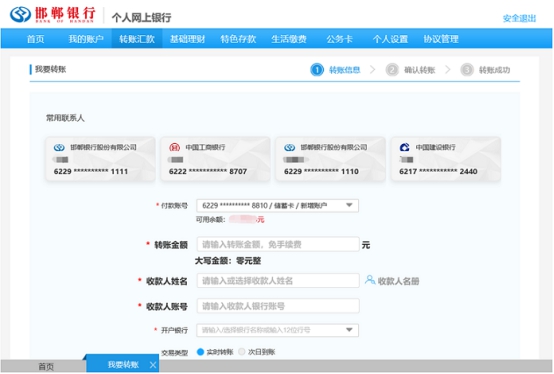Click the Bank of Handan logo
Image resolution: width=554 pixels, height=374 pixels.
point(53,15)
